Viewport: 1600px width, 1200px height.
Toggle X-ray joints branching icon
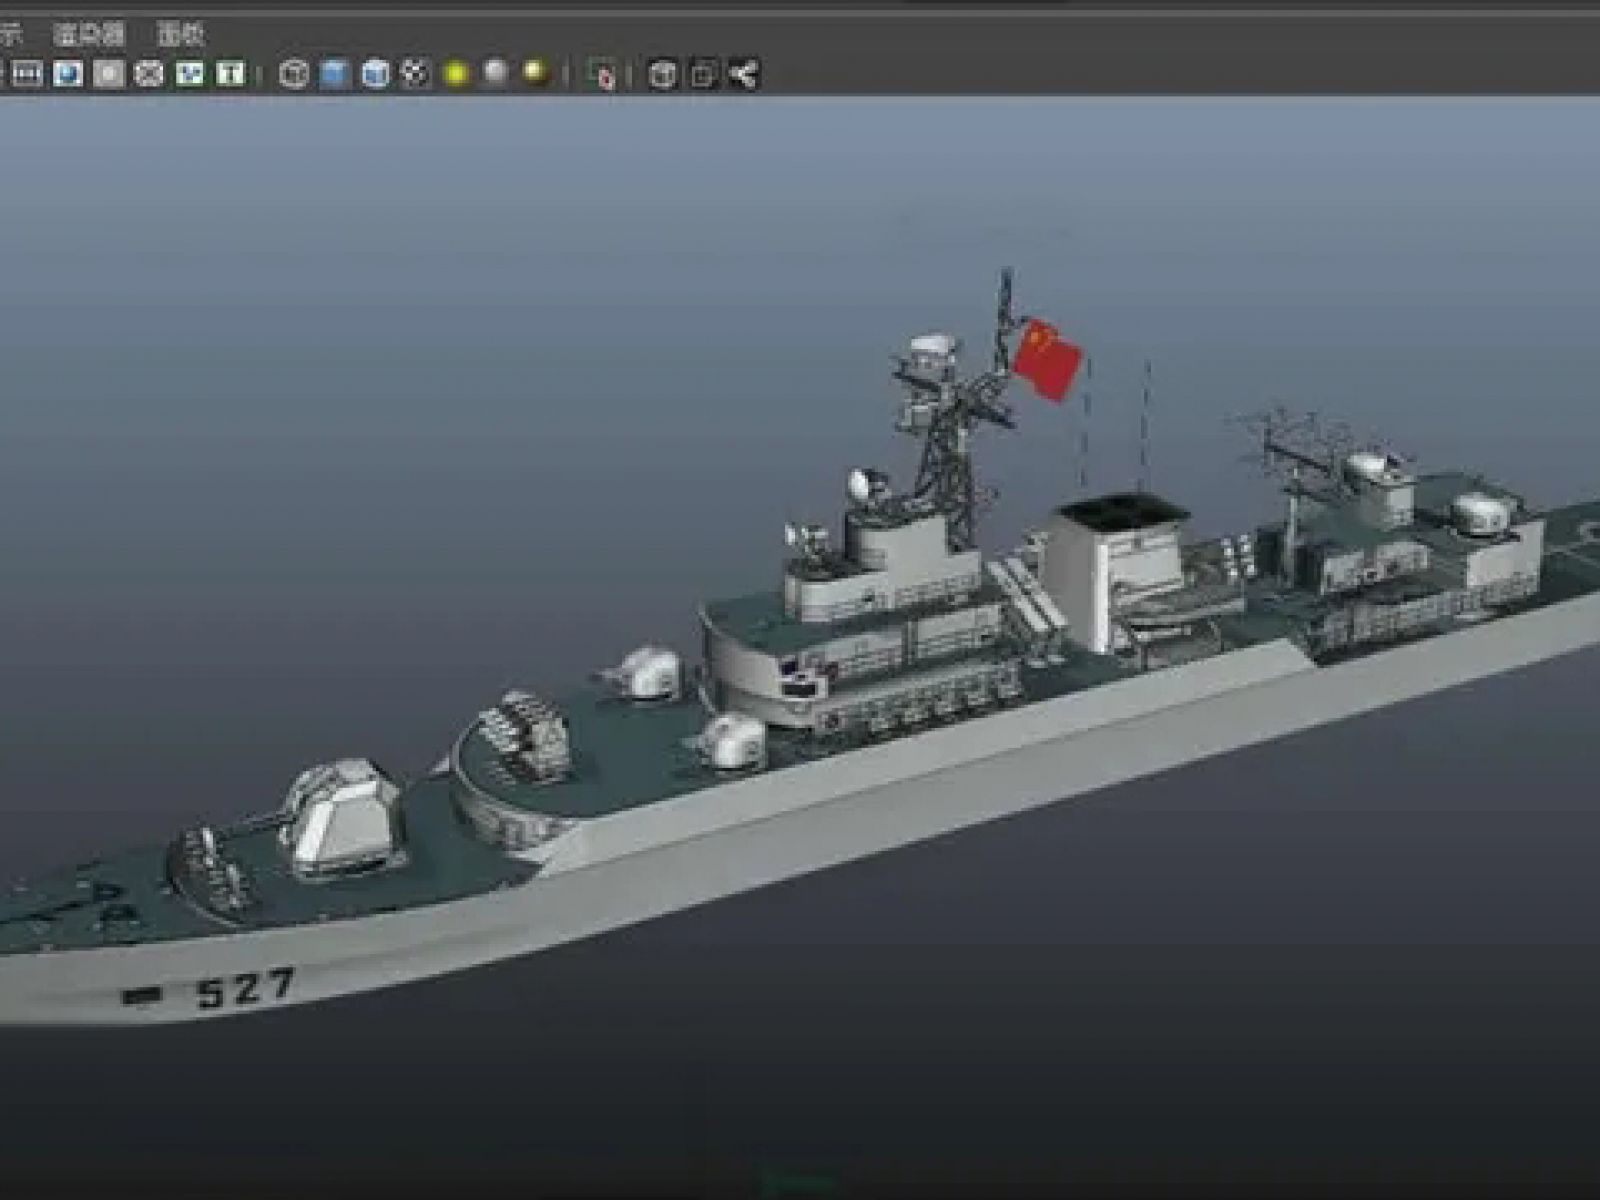743,74
